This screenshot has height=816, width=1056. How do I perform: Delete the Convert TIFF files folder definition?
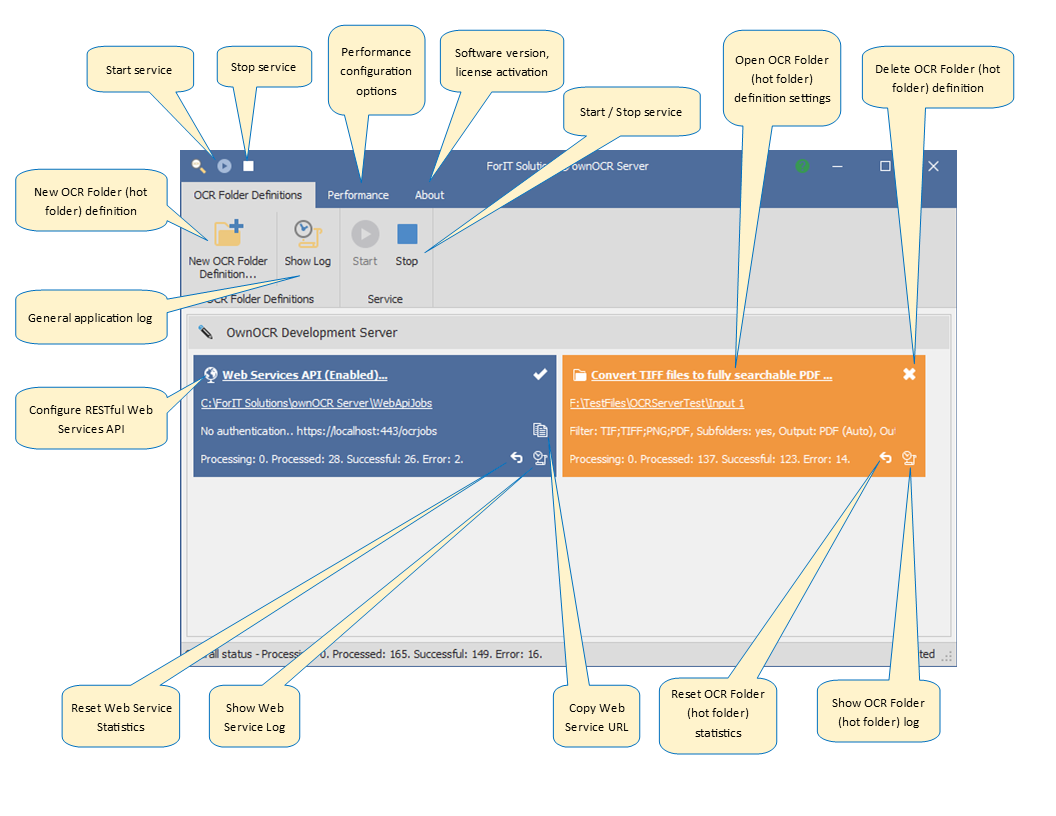pos(909,374)
